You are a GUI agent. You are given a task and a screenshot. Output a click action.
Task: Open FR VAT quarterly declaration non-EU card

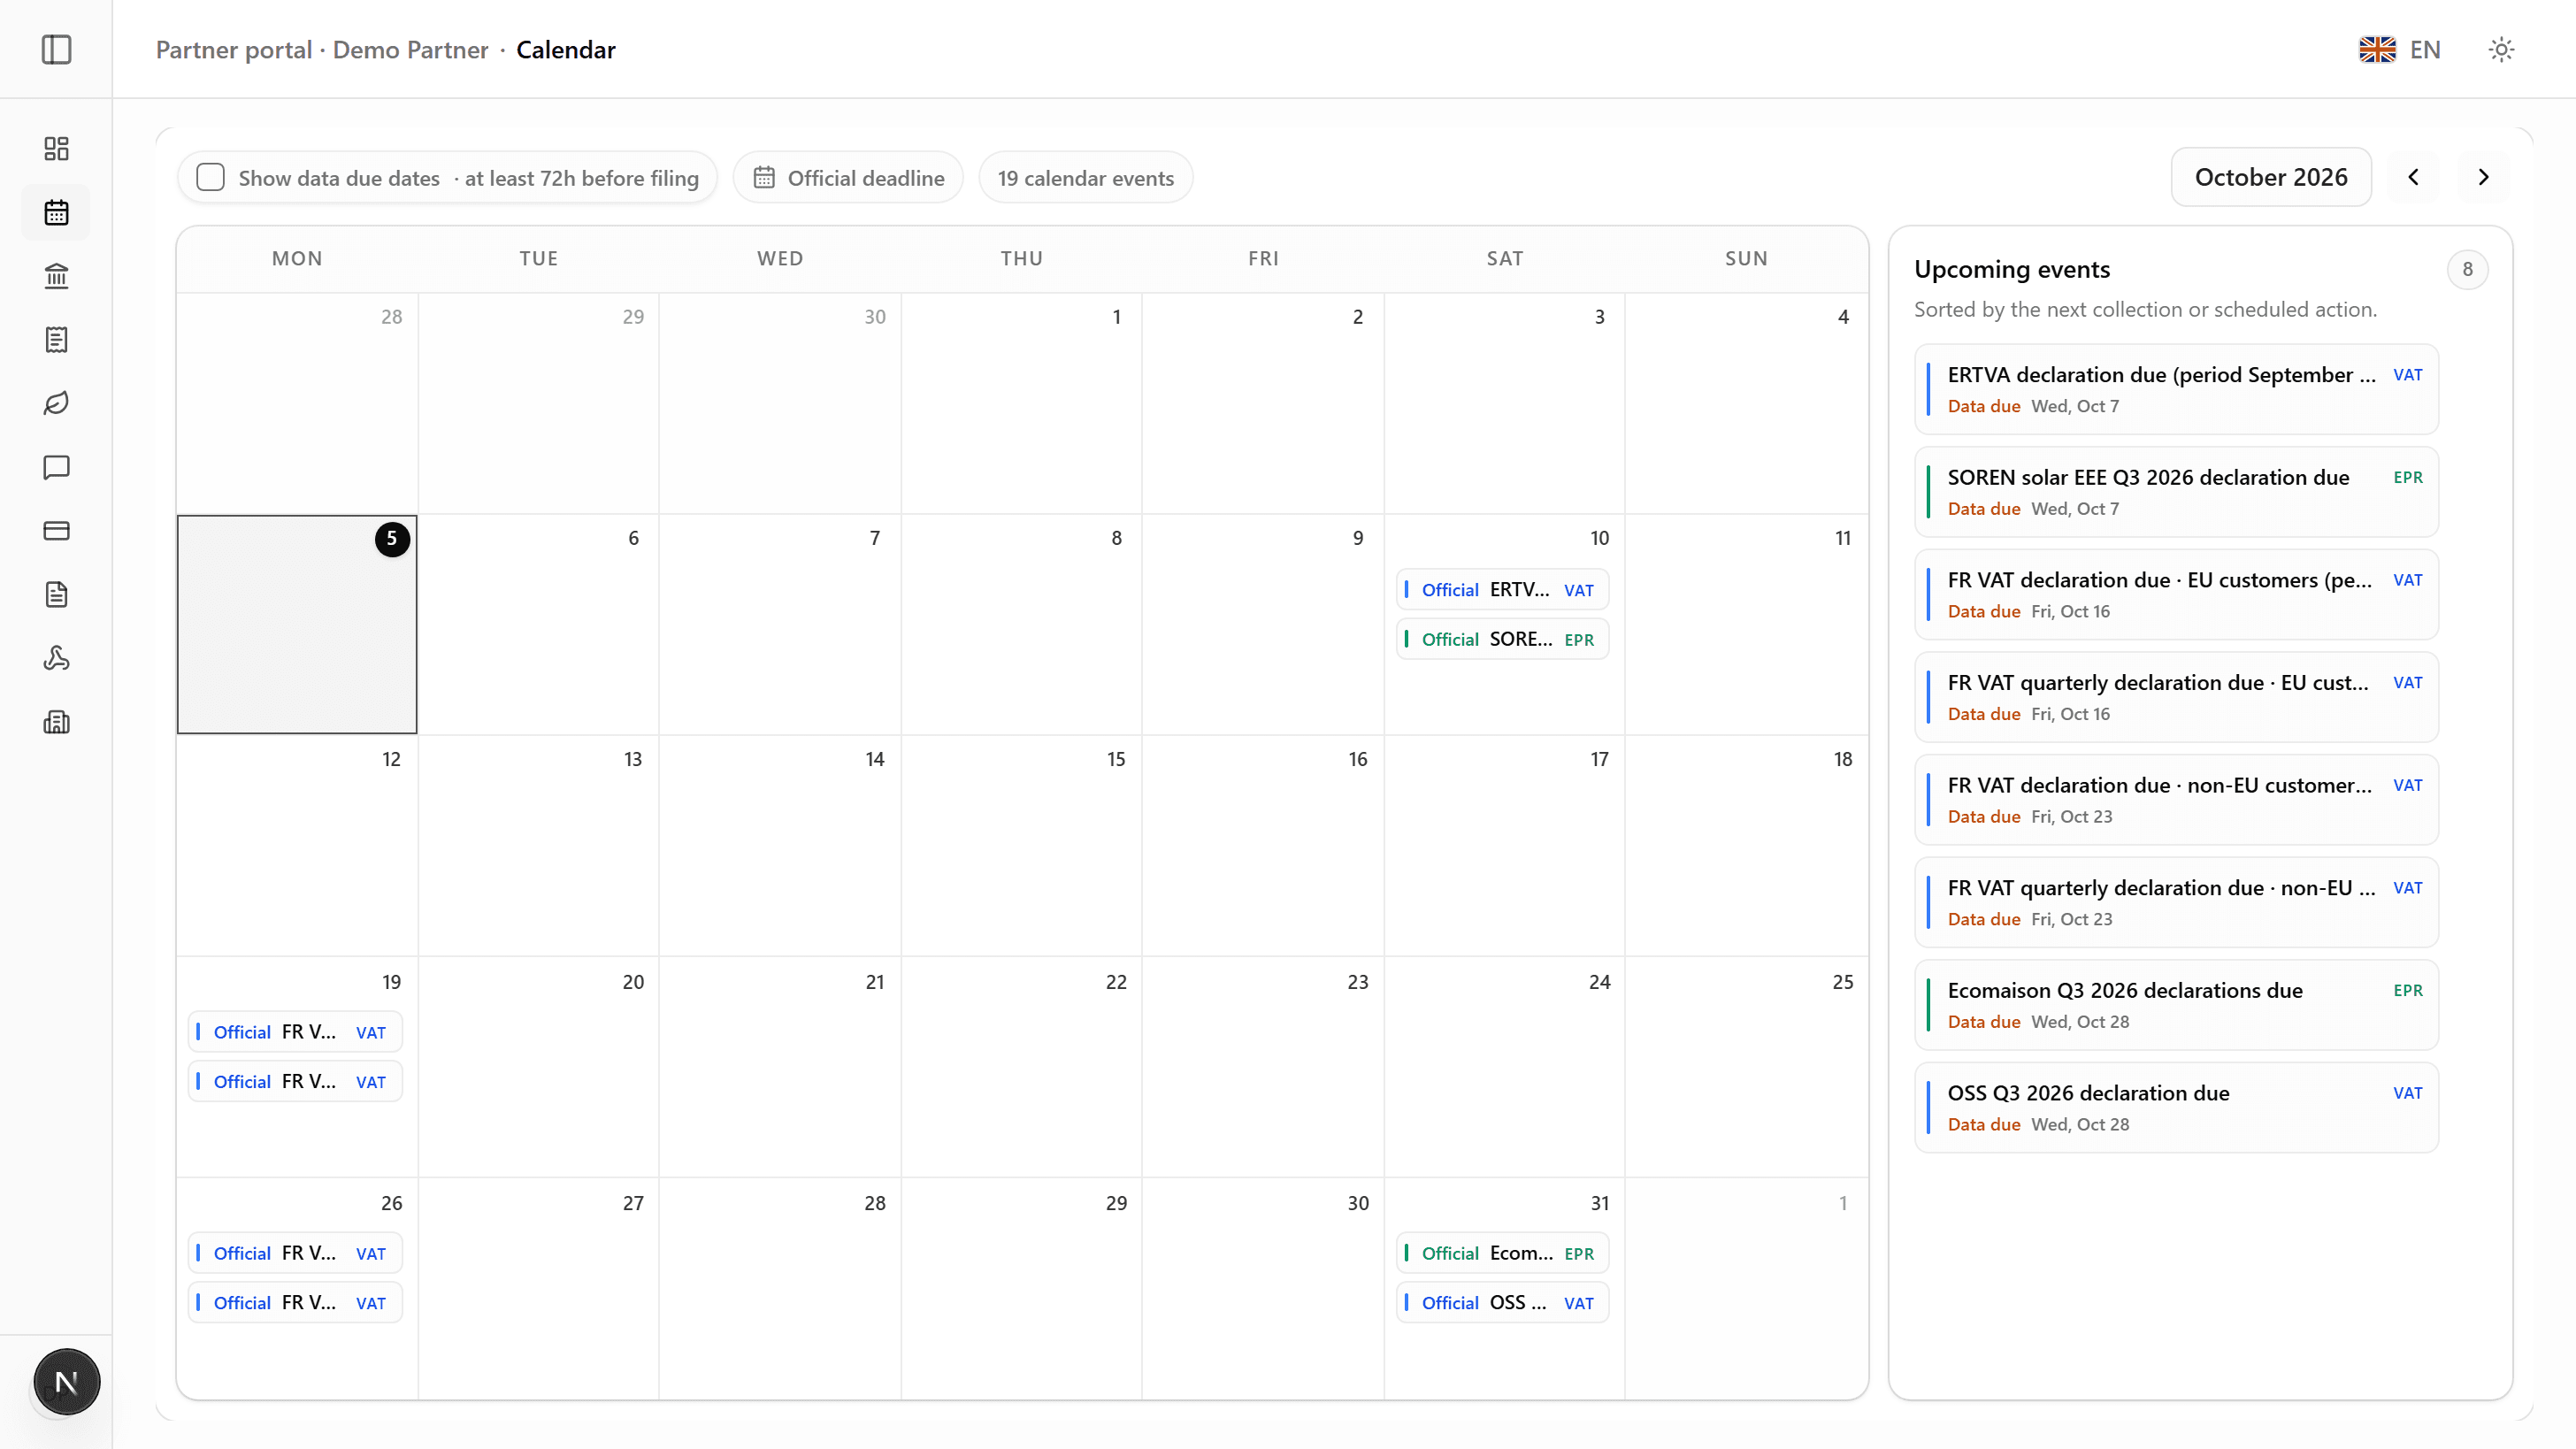(x=2176, y=902)
